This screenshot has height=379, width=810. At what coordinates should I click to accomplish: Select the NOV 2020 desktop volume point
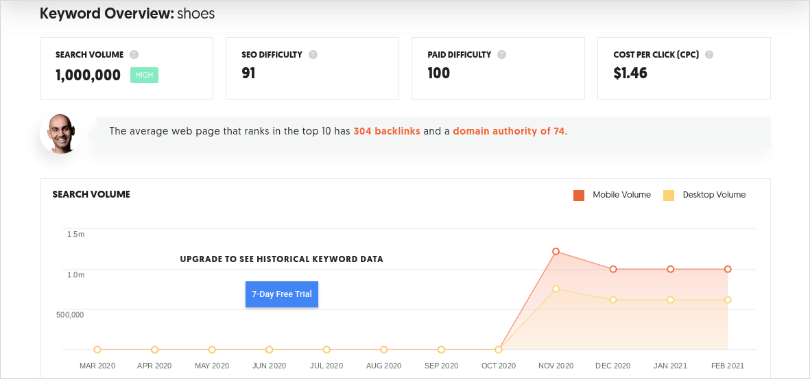click(x=556, y=289)
